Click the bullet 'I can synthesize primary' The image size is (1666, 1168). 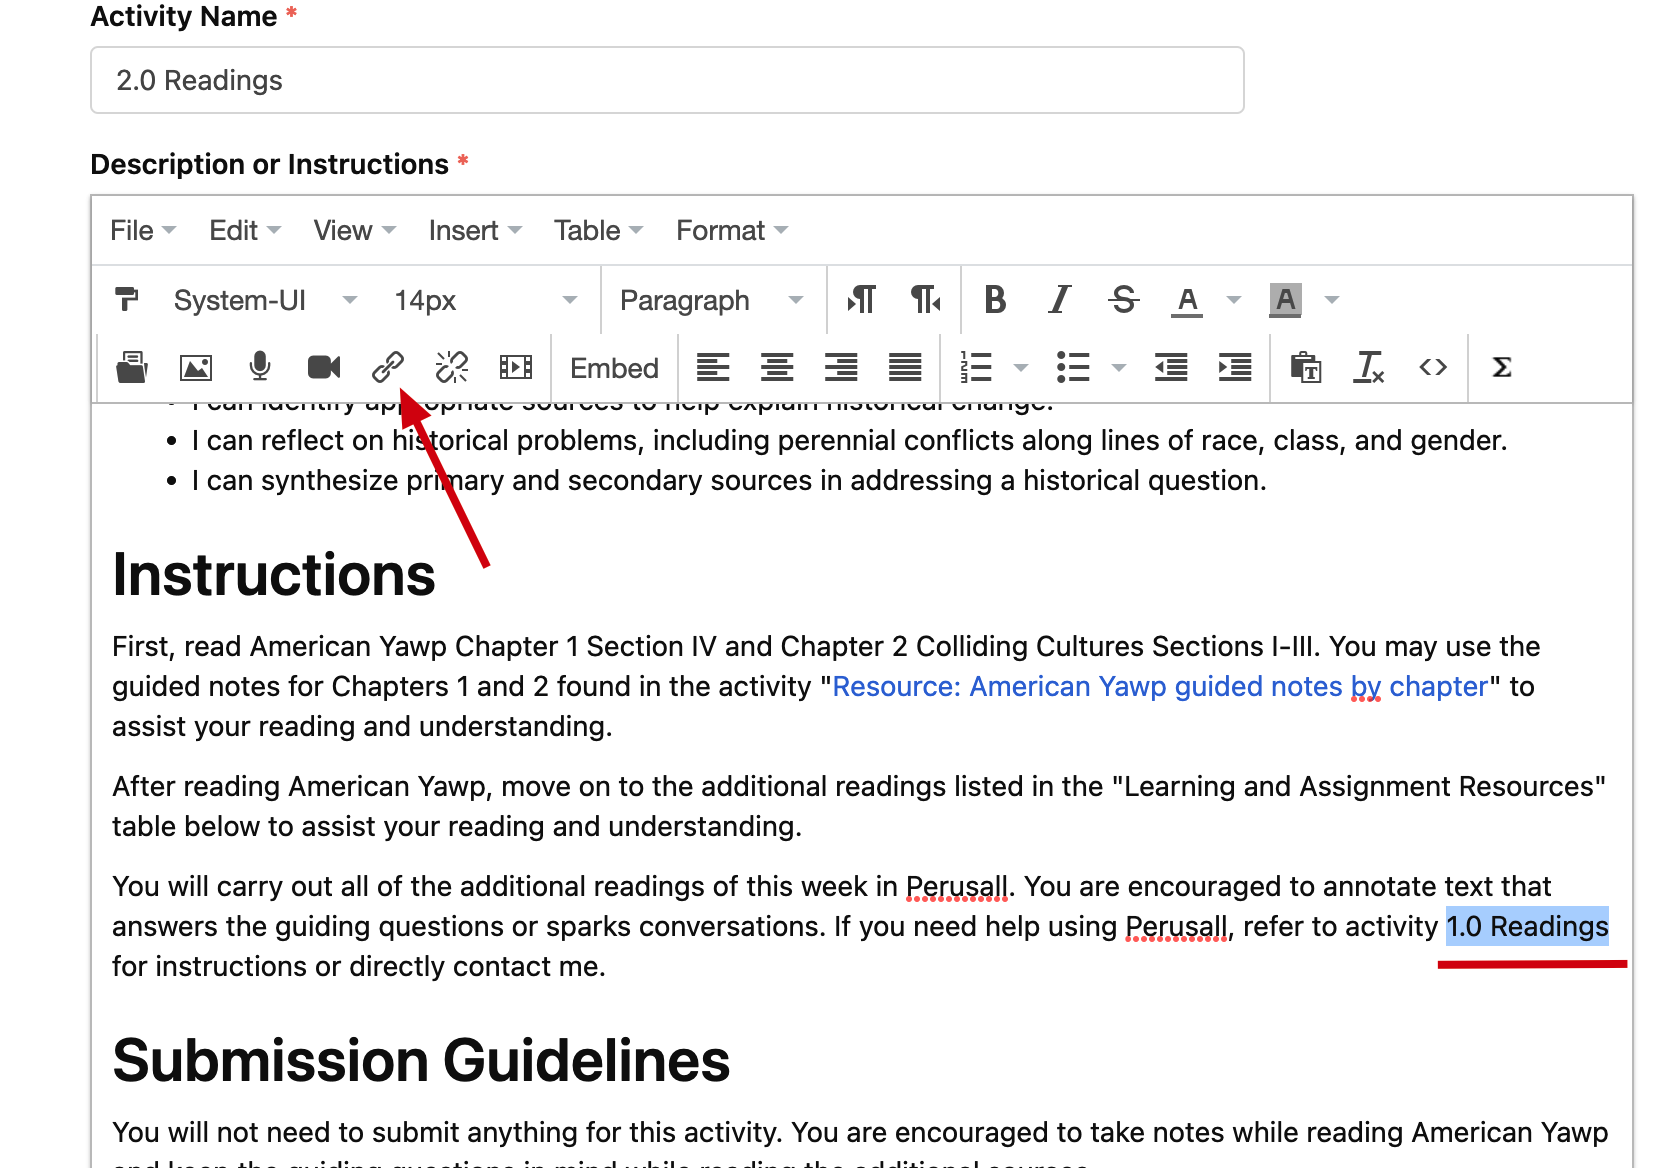coord(729,480)
